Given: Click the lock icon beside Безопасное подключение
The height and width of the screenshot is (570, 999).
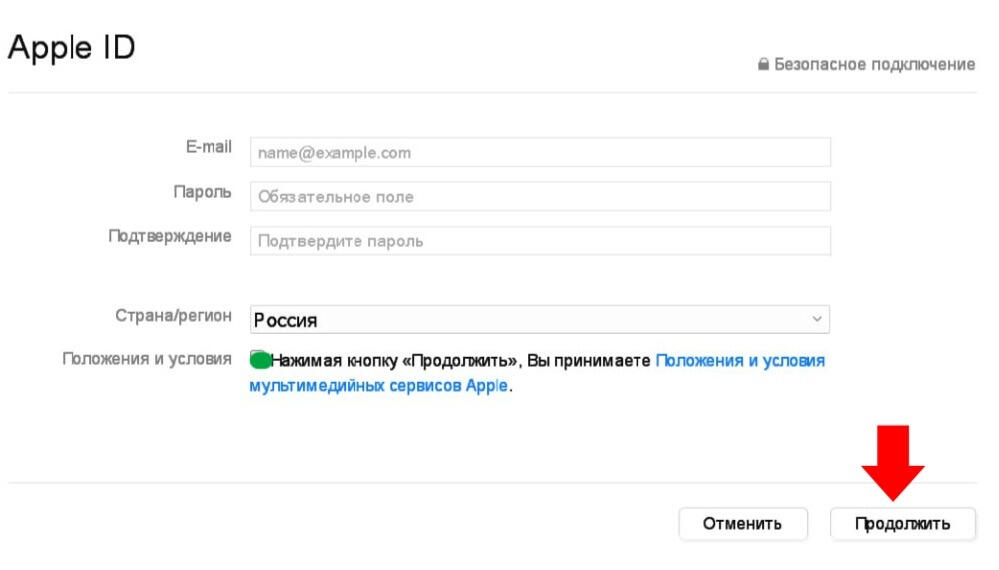Looking at the screenshot, I should [764, 65].
